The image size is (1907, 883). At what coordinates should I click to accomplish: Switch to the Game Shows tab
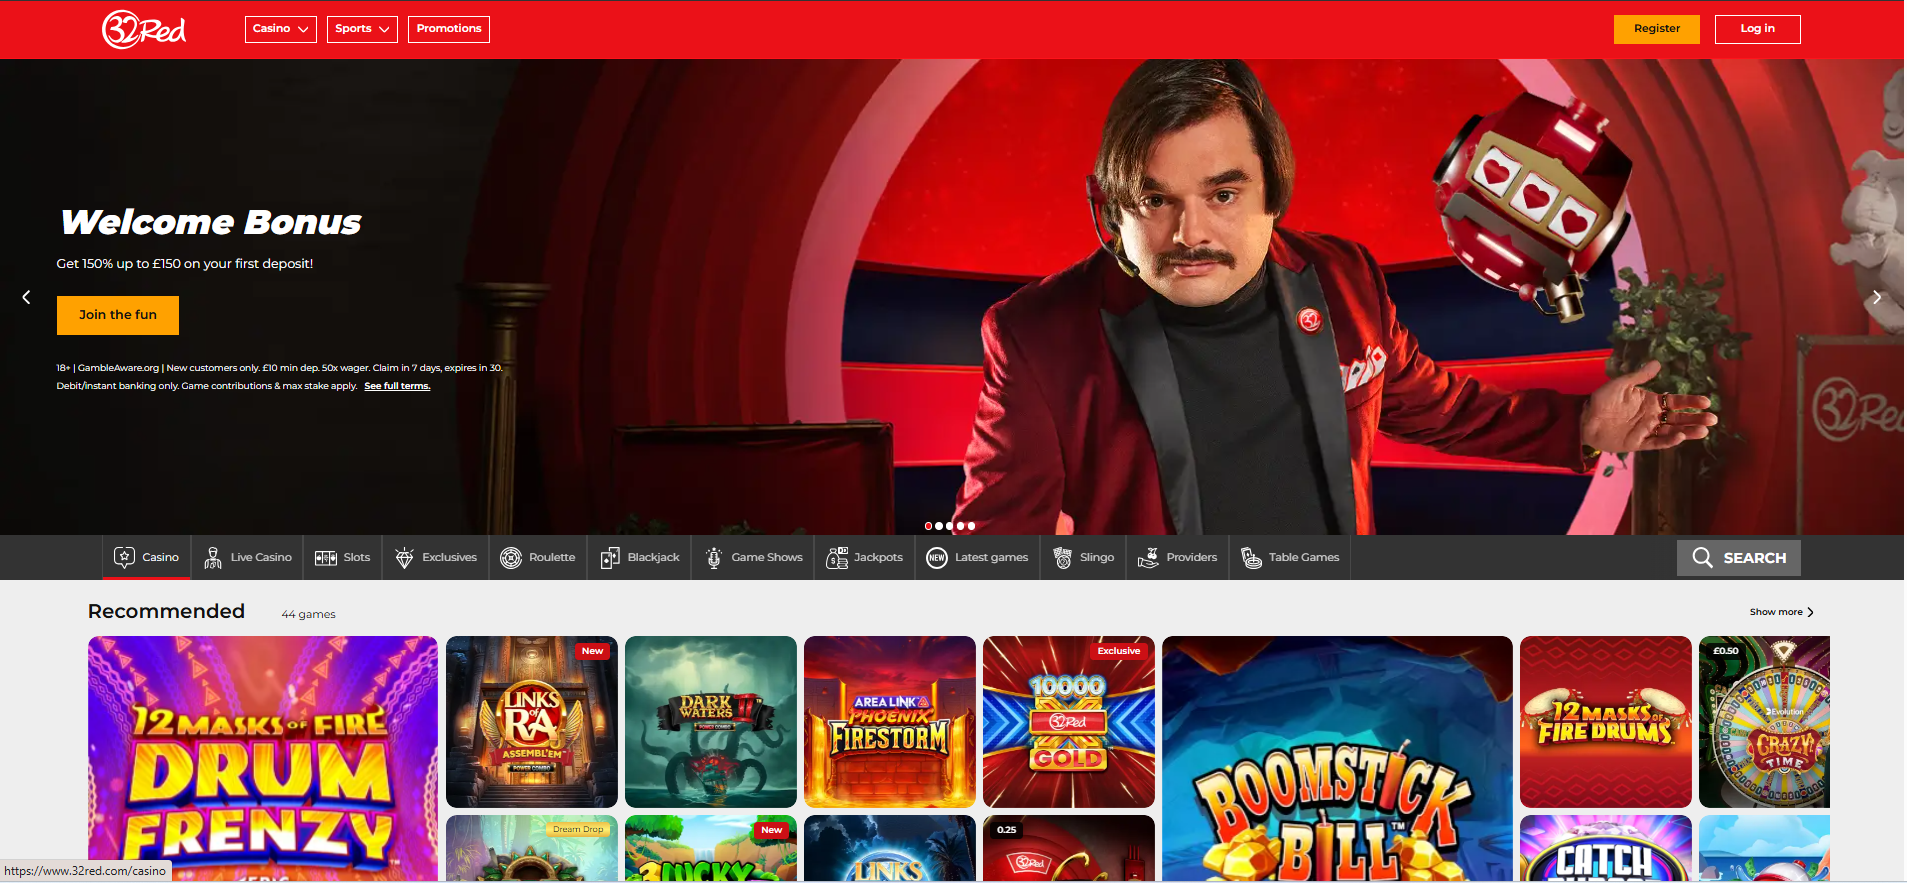754,558
